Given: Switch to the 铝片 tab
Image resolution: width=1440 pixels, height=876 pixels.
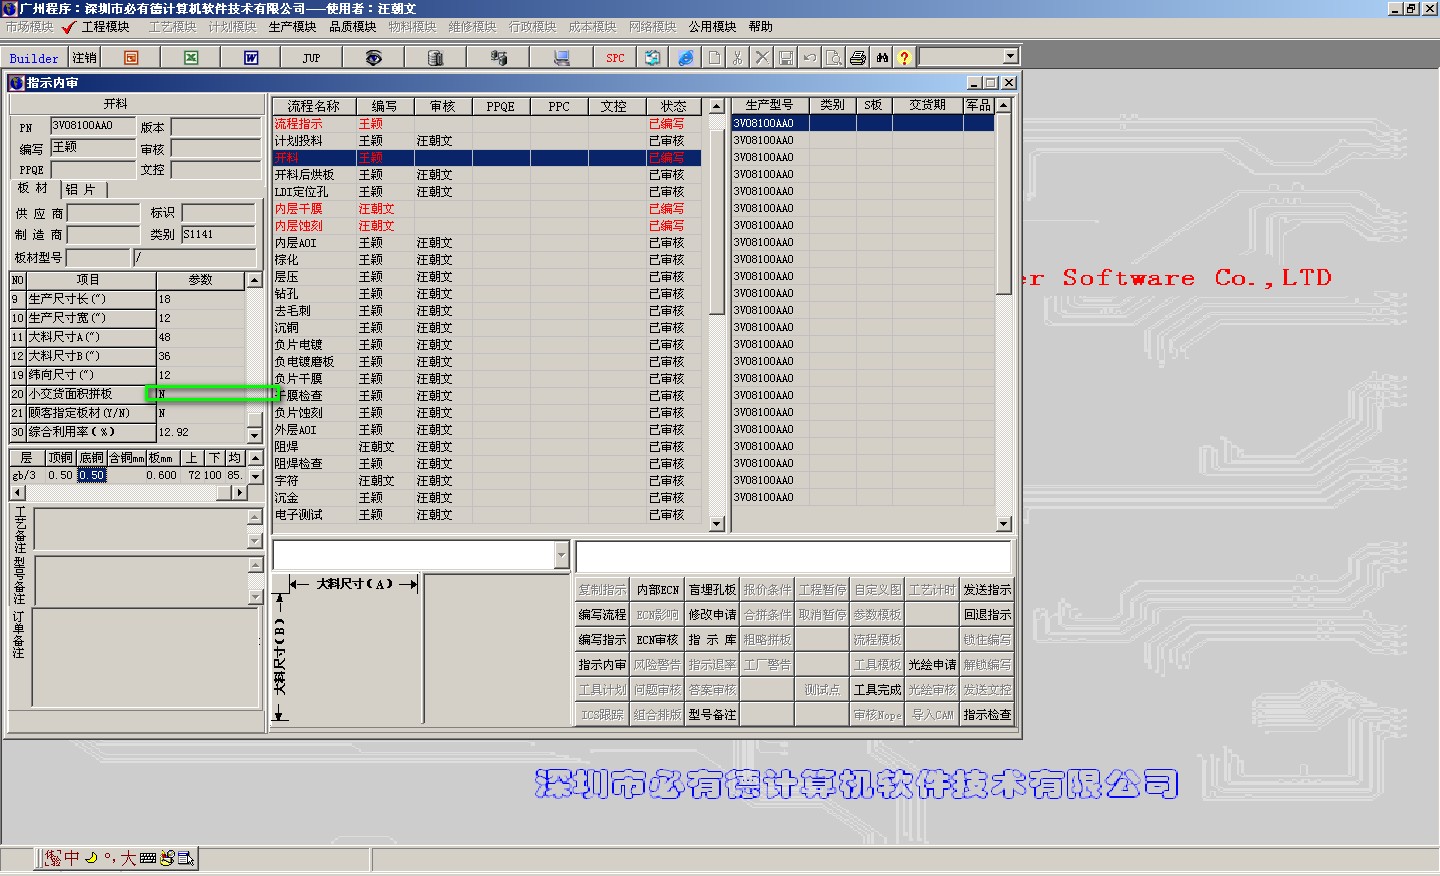Looking at the screenshot, I should click(81, 189).
